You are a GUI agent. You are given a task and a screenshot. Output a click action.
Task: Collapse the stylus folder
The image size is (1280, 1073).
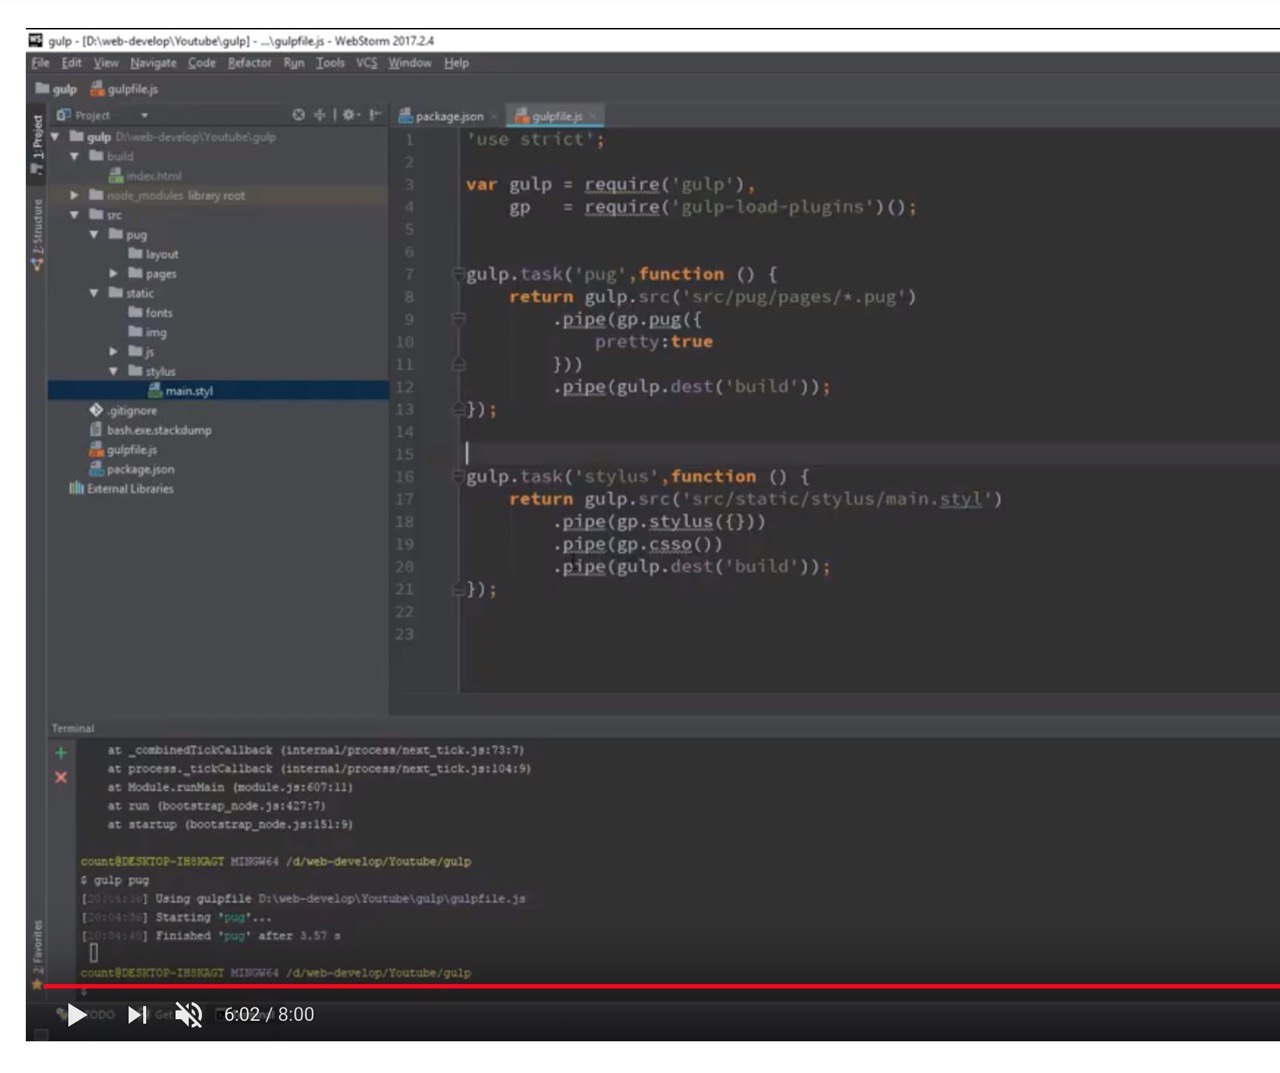pyautogui.click(x=113, y=371)
